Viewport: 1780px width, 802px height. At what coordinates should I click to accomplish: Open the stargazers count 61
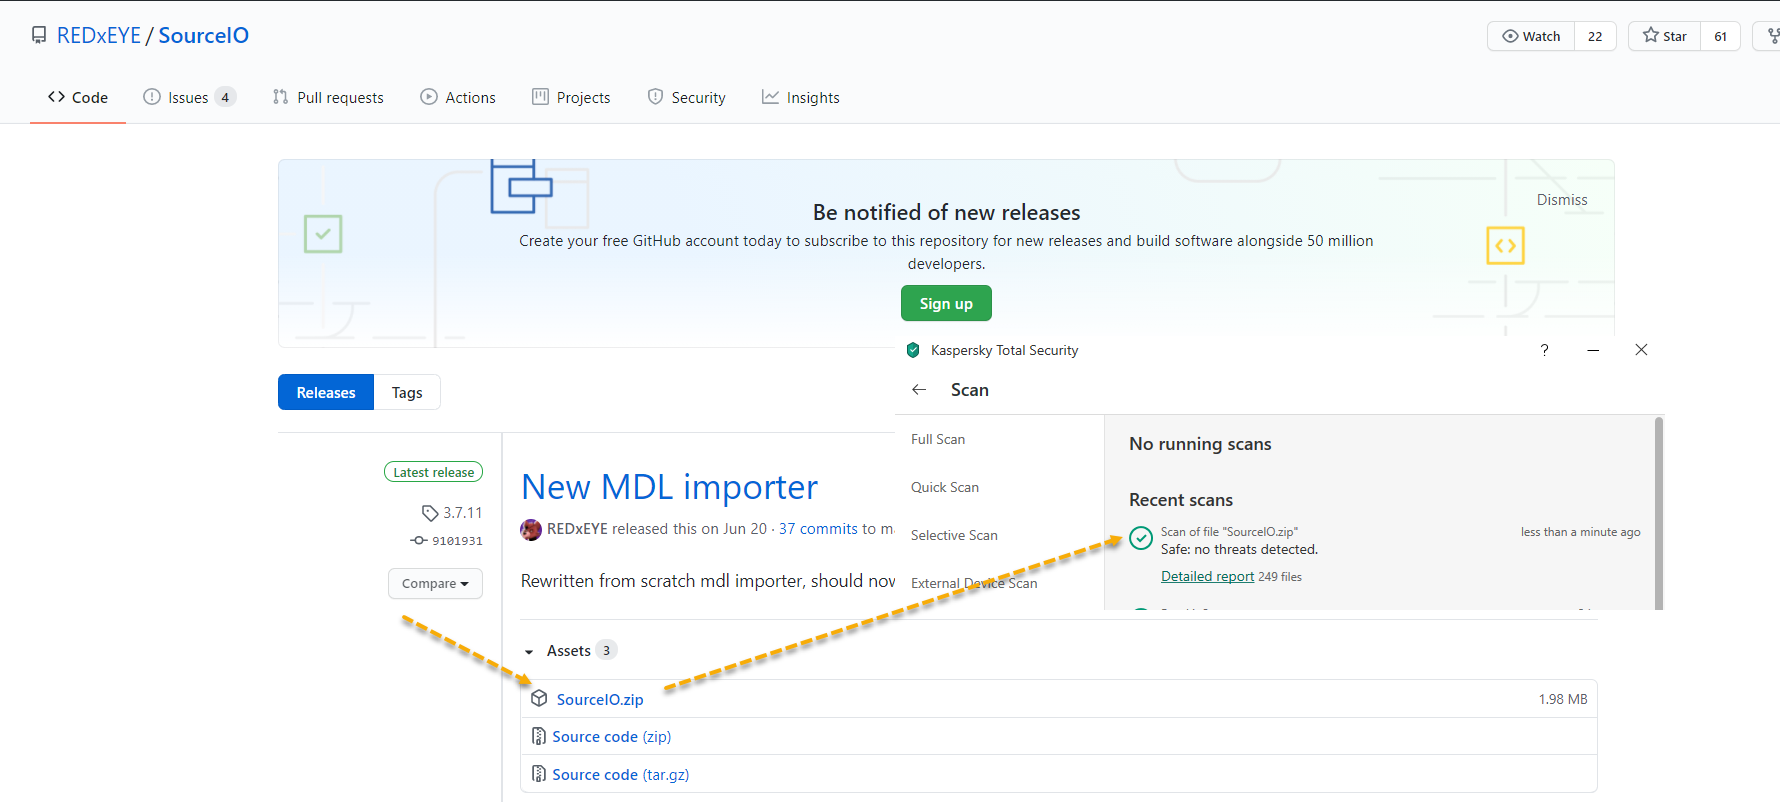click(x=1721, y=36)
